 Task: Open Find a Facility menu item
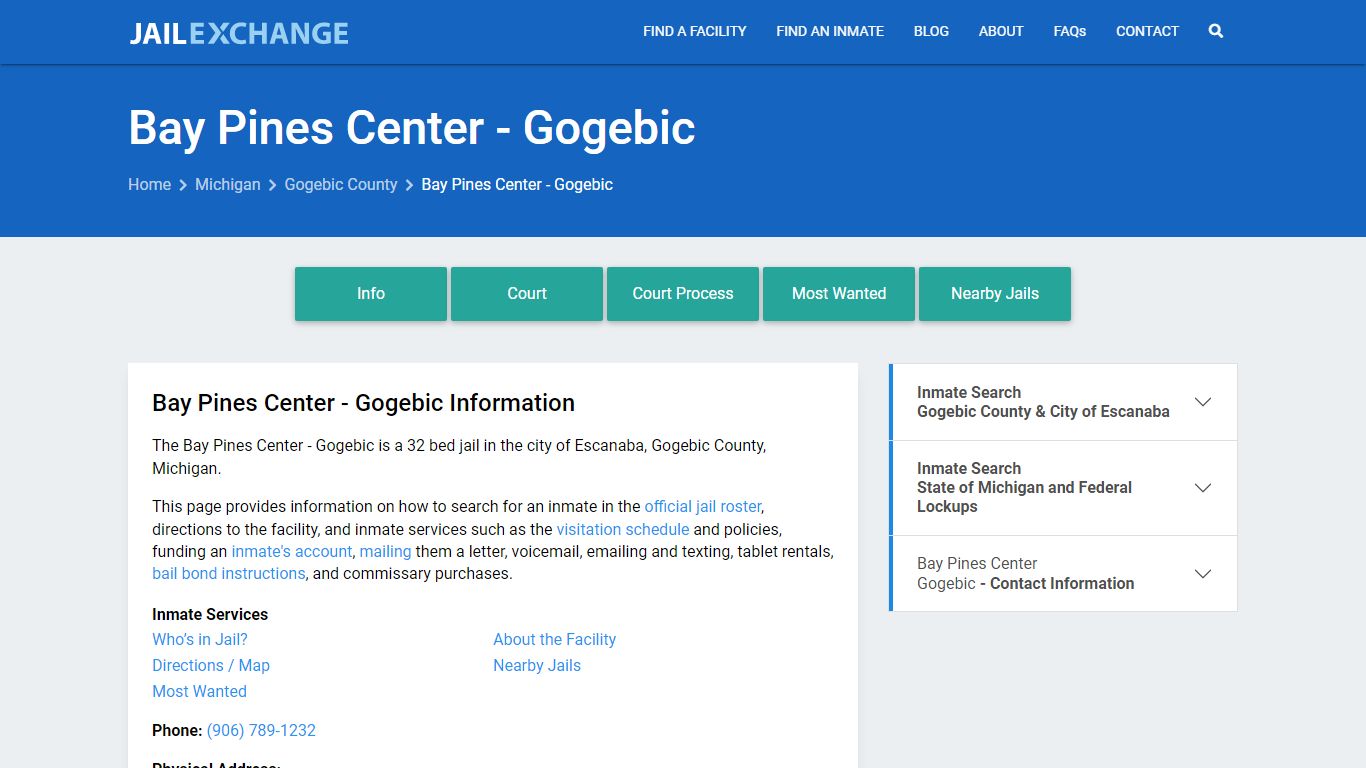(695, 31)
